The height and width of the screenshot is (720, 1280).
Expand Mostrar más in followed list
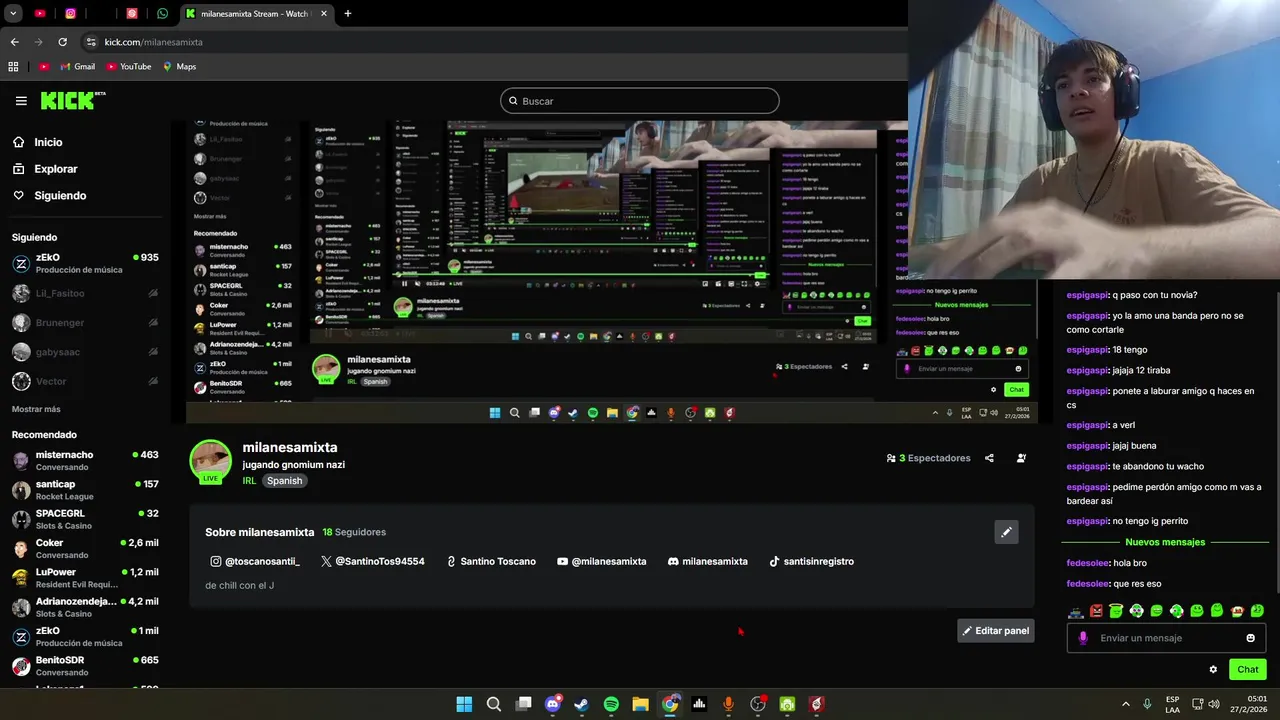[36, 409]
